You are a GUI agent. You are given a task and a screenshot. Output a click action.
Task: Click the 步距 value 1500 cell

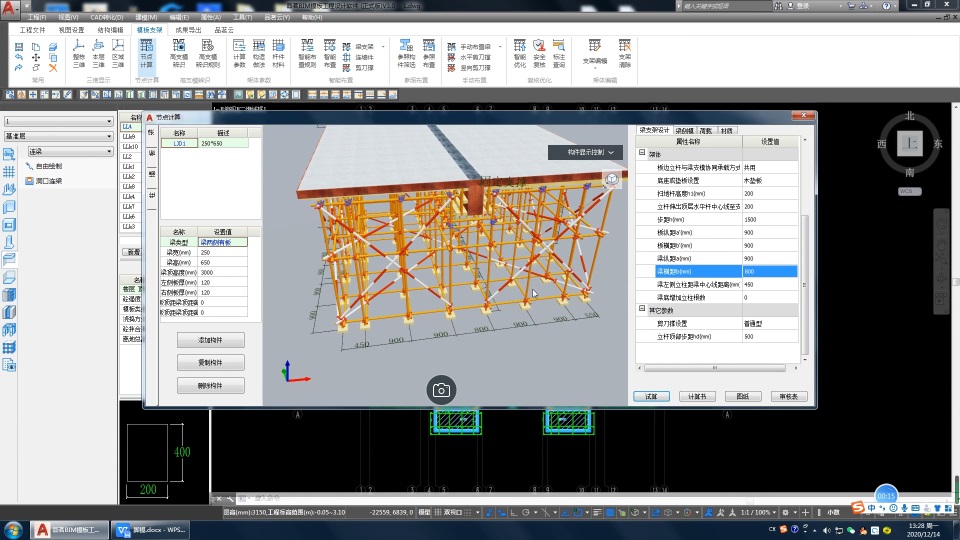pyautogui.click(x=770, y=219)
